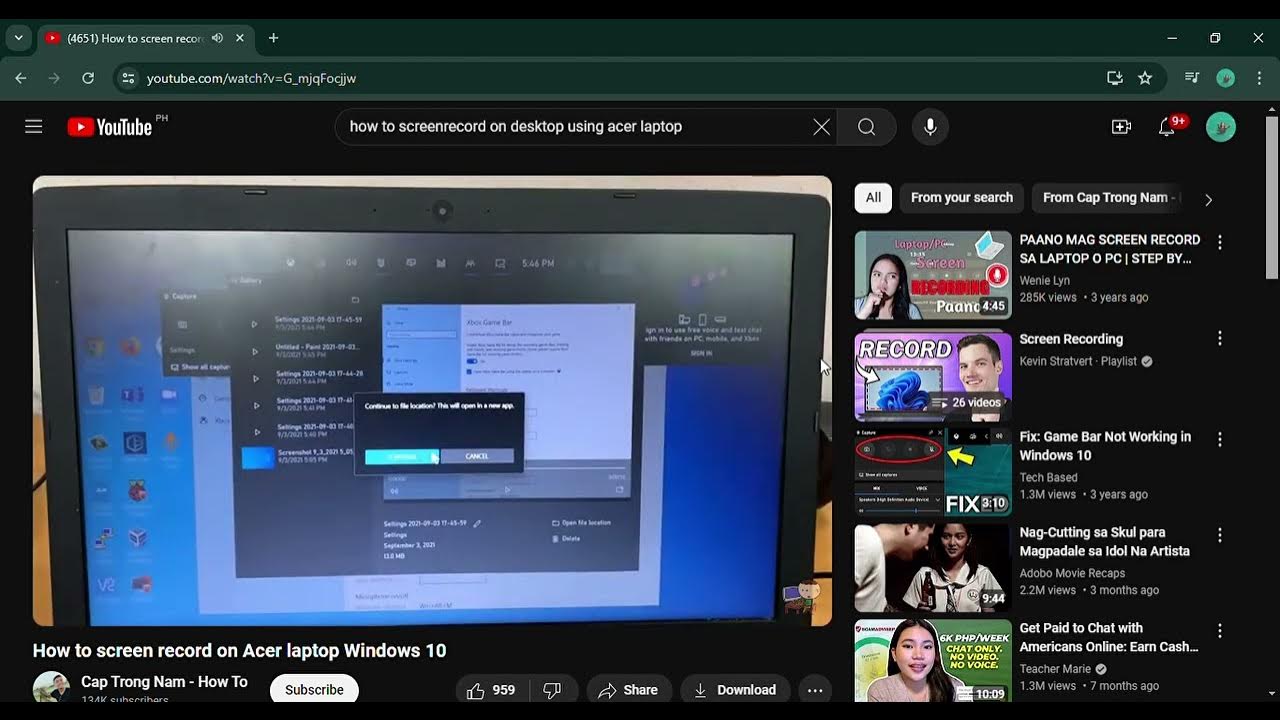The image size is (1280, 720).
Task: Select the From your search chip
Action: tap(962, 198)
